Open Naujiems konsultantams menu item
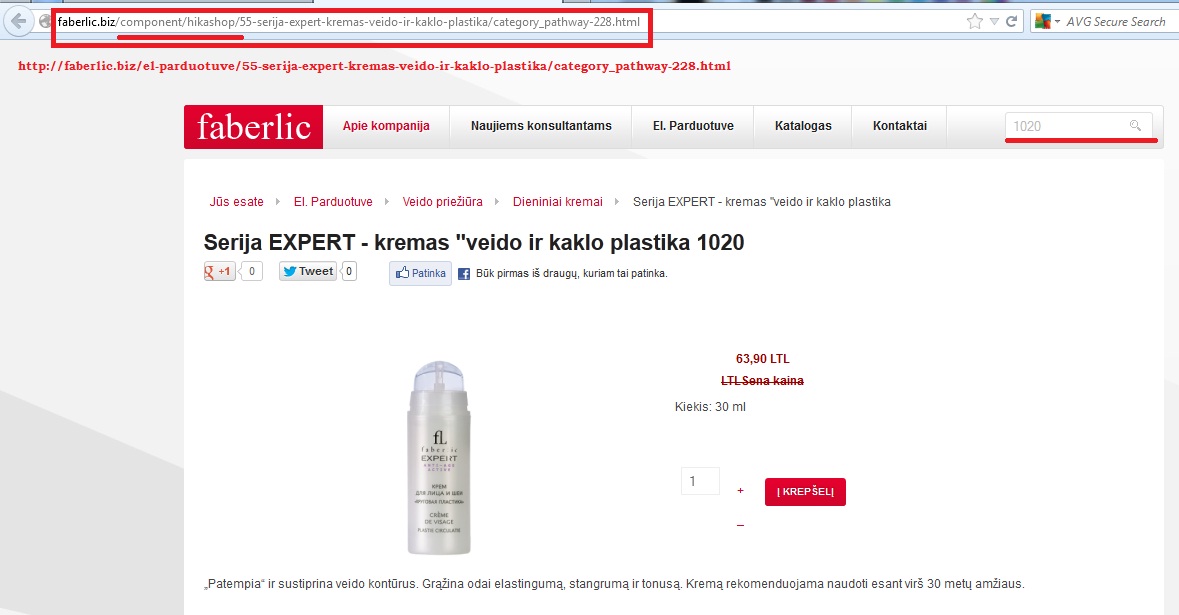Viewport: 1179px width, 615px height. tap(541, 126)
